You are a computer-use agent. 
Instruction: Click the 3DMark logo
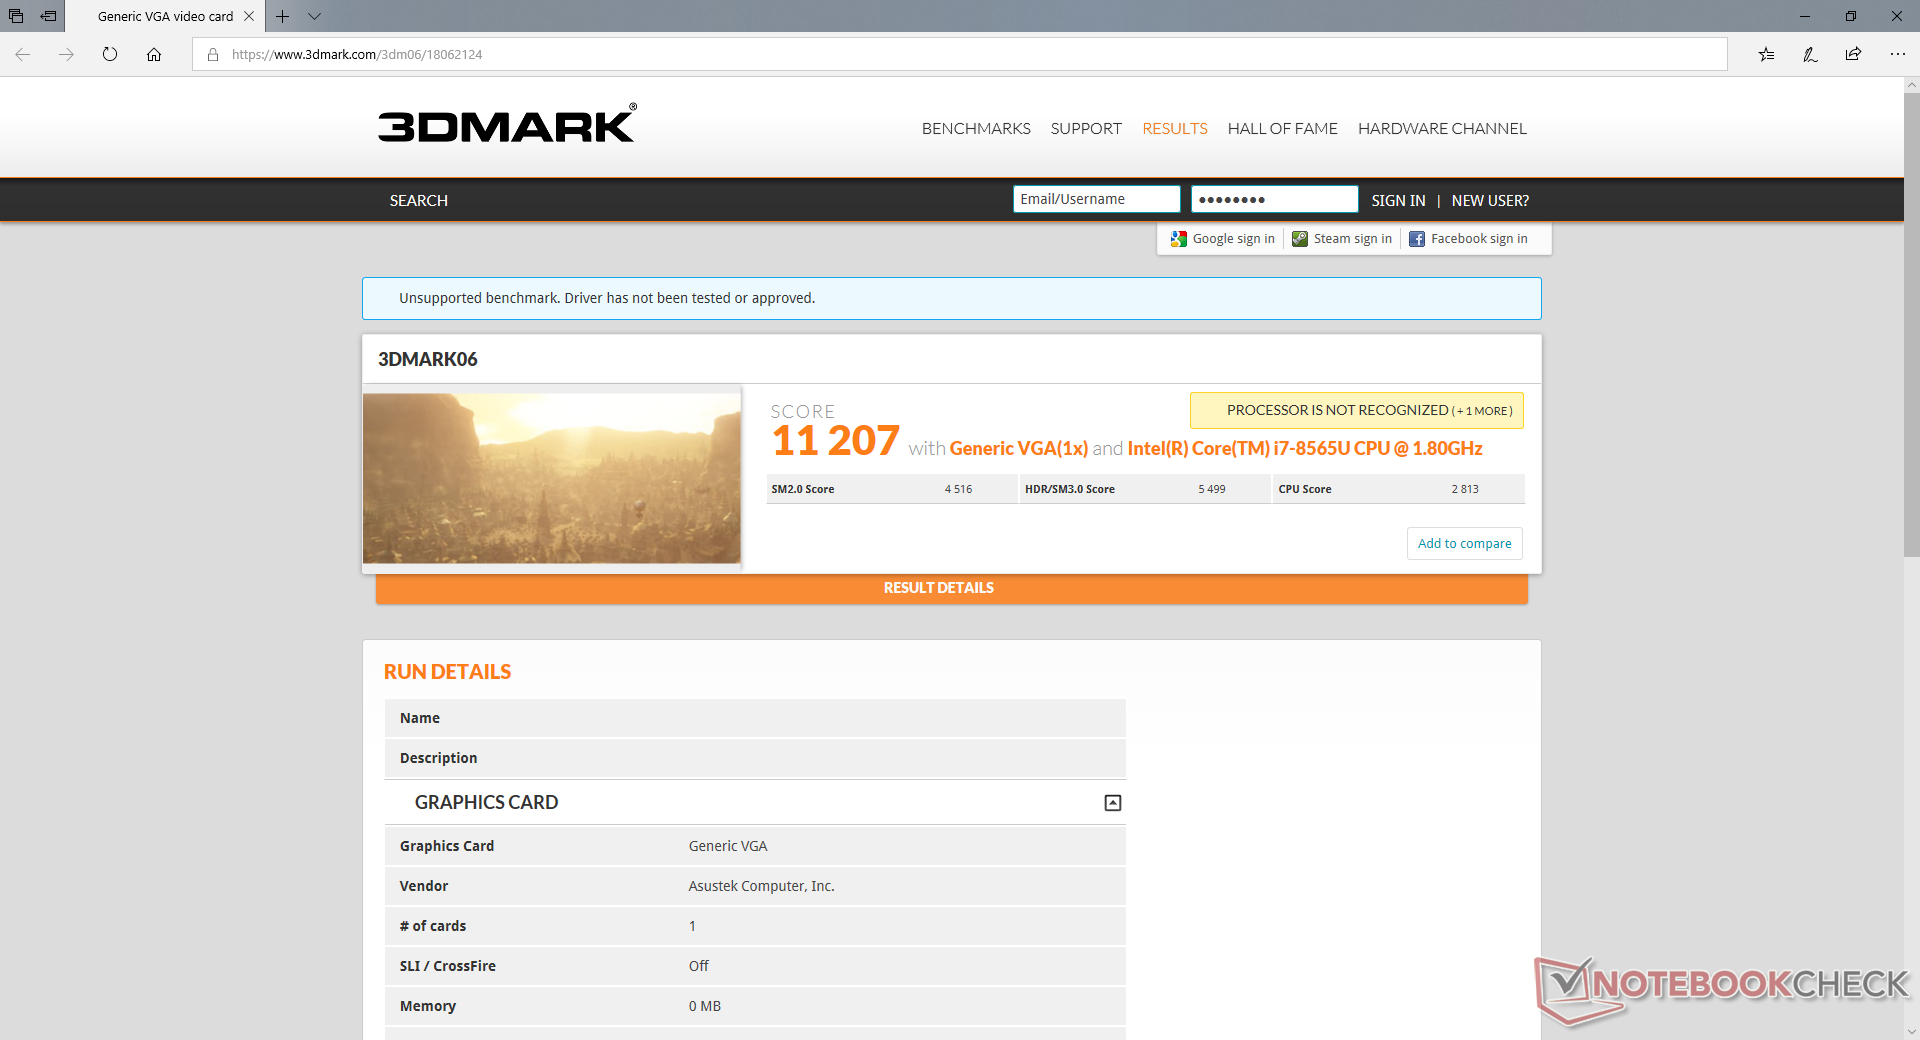pyautogui.click(x=507, y=123)
